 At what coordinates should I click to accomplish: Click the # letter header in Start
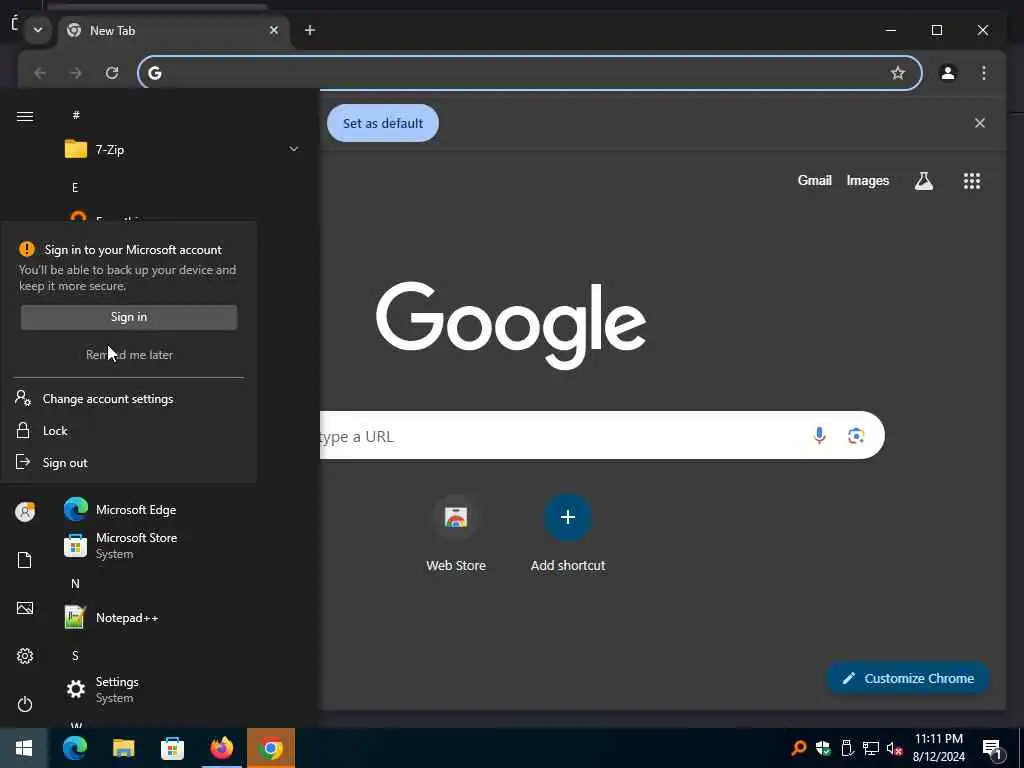click(x=76, y=115)
